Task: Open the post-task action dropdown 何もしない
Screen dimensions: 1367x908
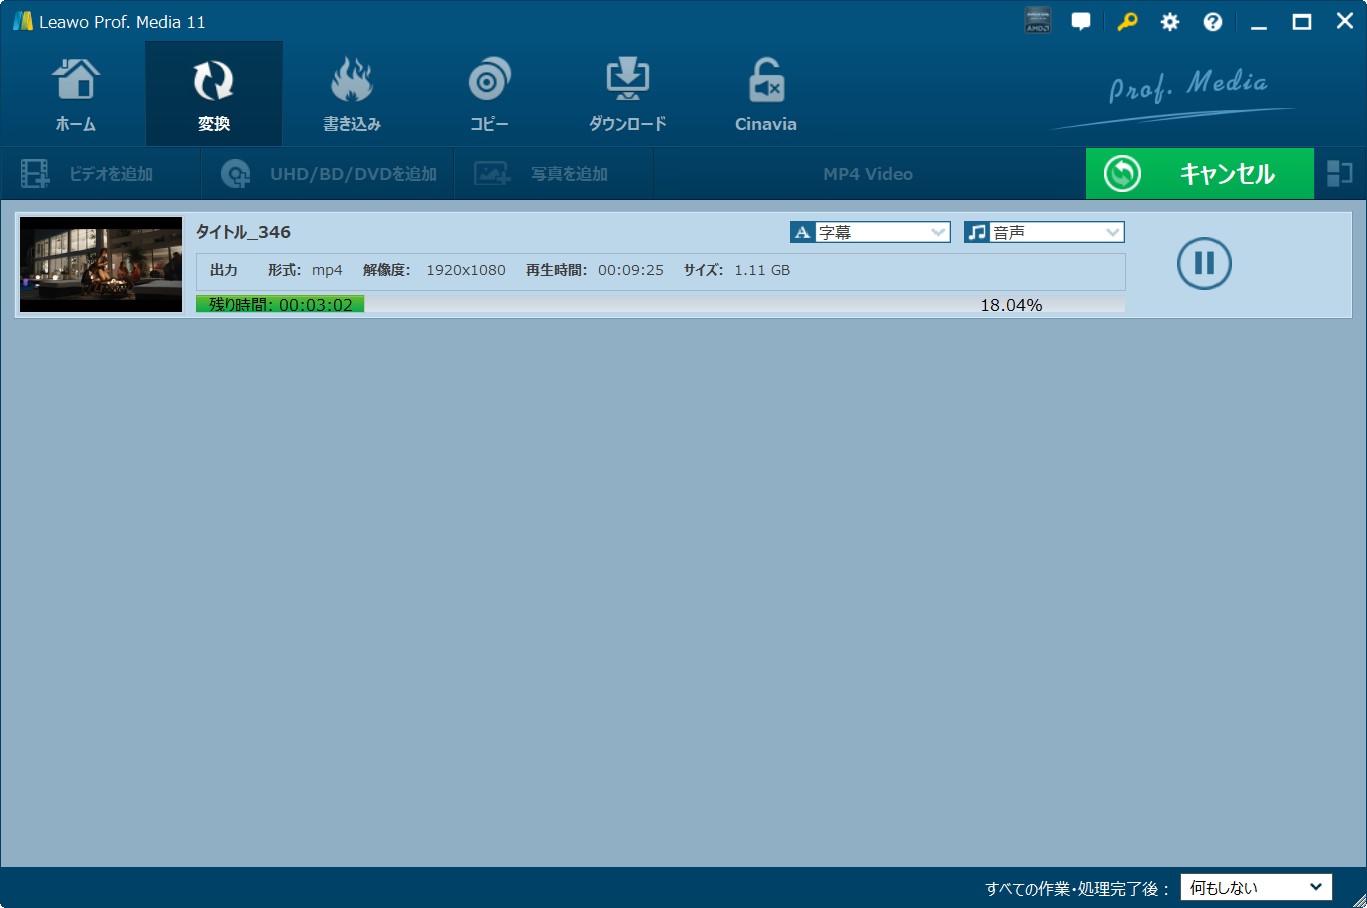Action: point(1256,887)
